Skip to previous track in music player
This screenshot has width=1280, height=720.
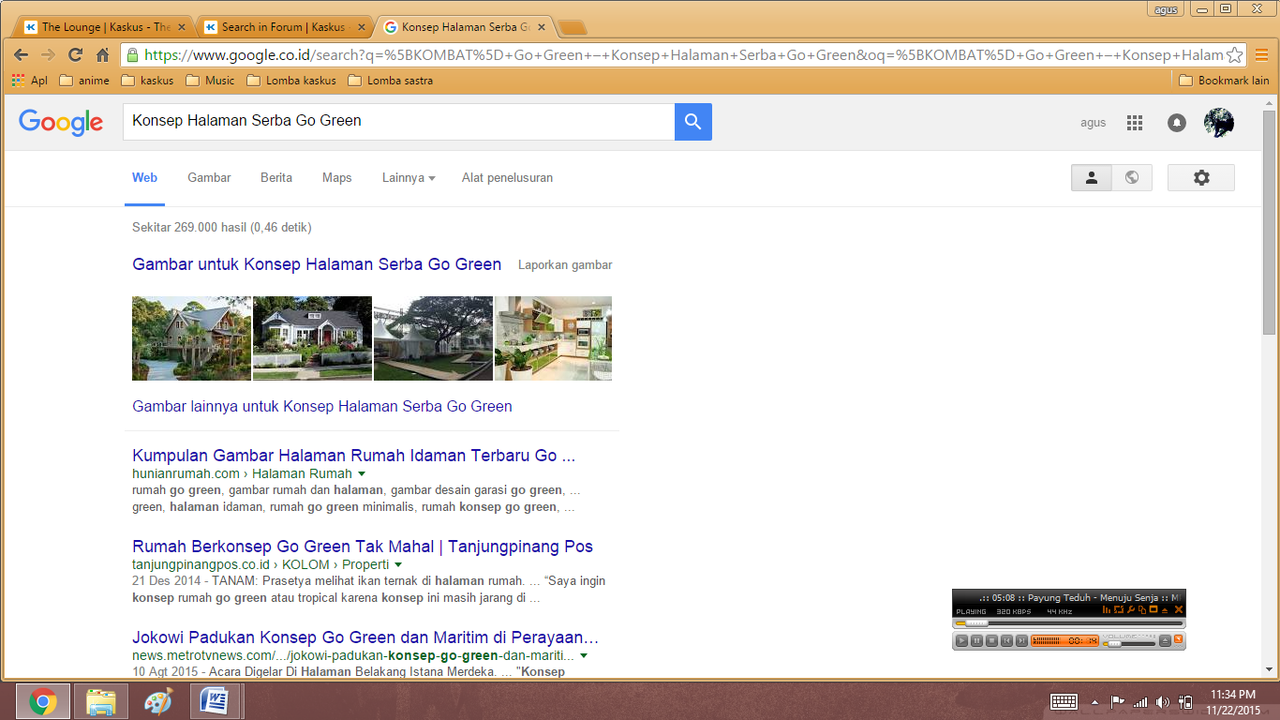click(x=1007, y=641)
